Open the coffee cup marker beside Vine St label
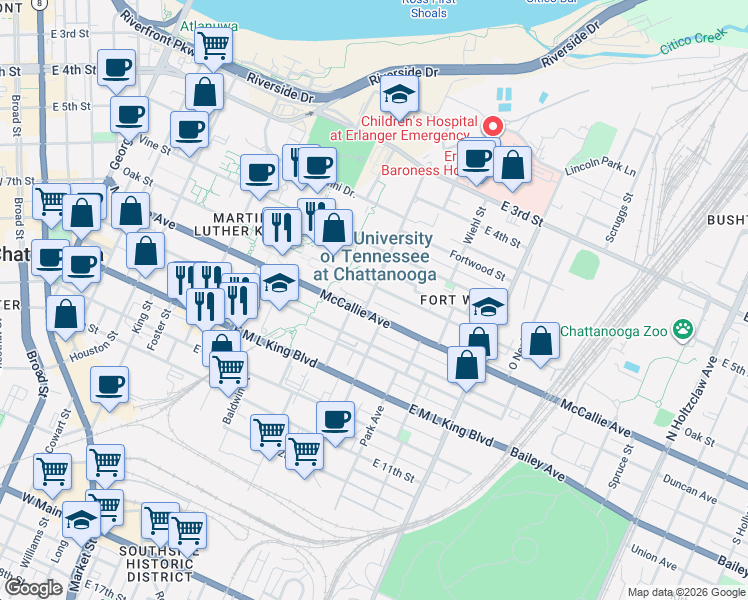The height and width of the screenshot is (600, 748). pos(189,131)
